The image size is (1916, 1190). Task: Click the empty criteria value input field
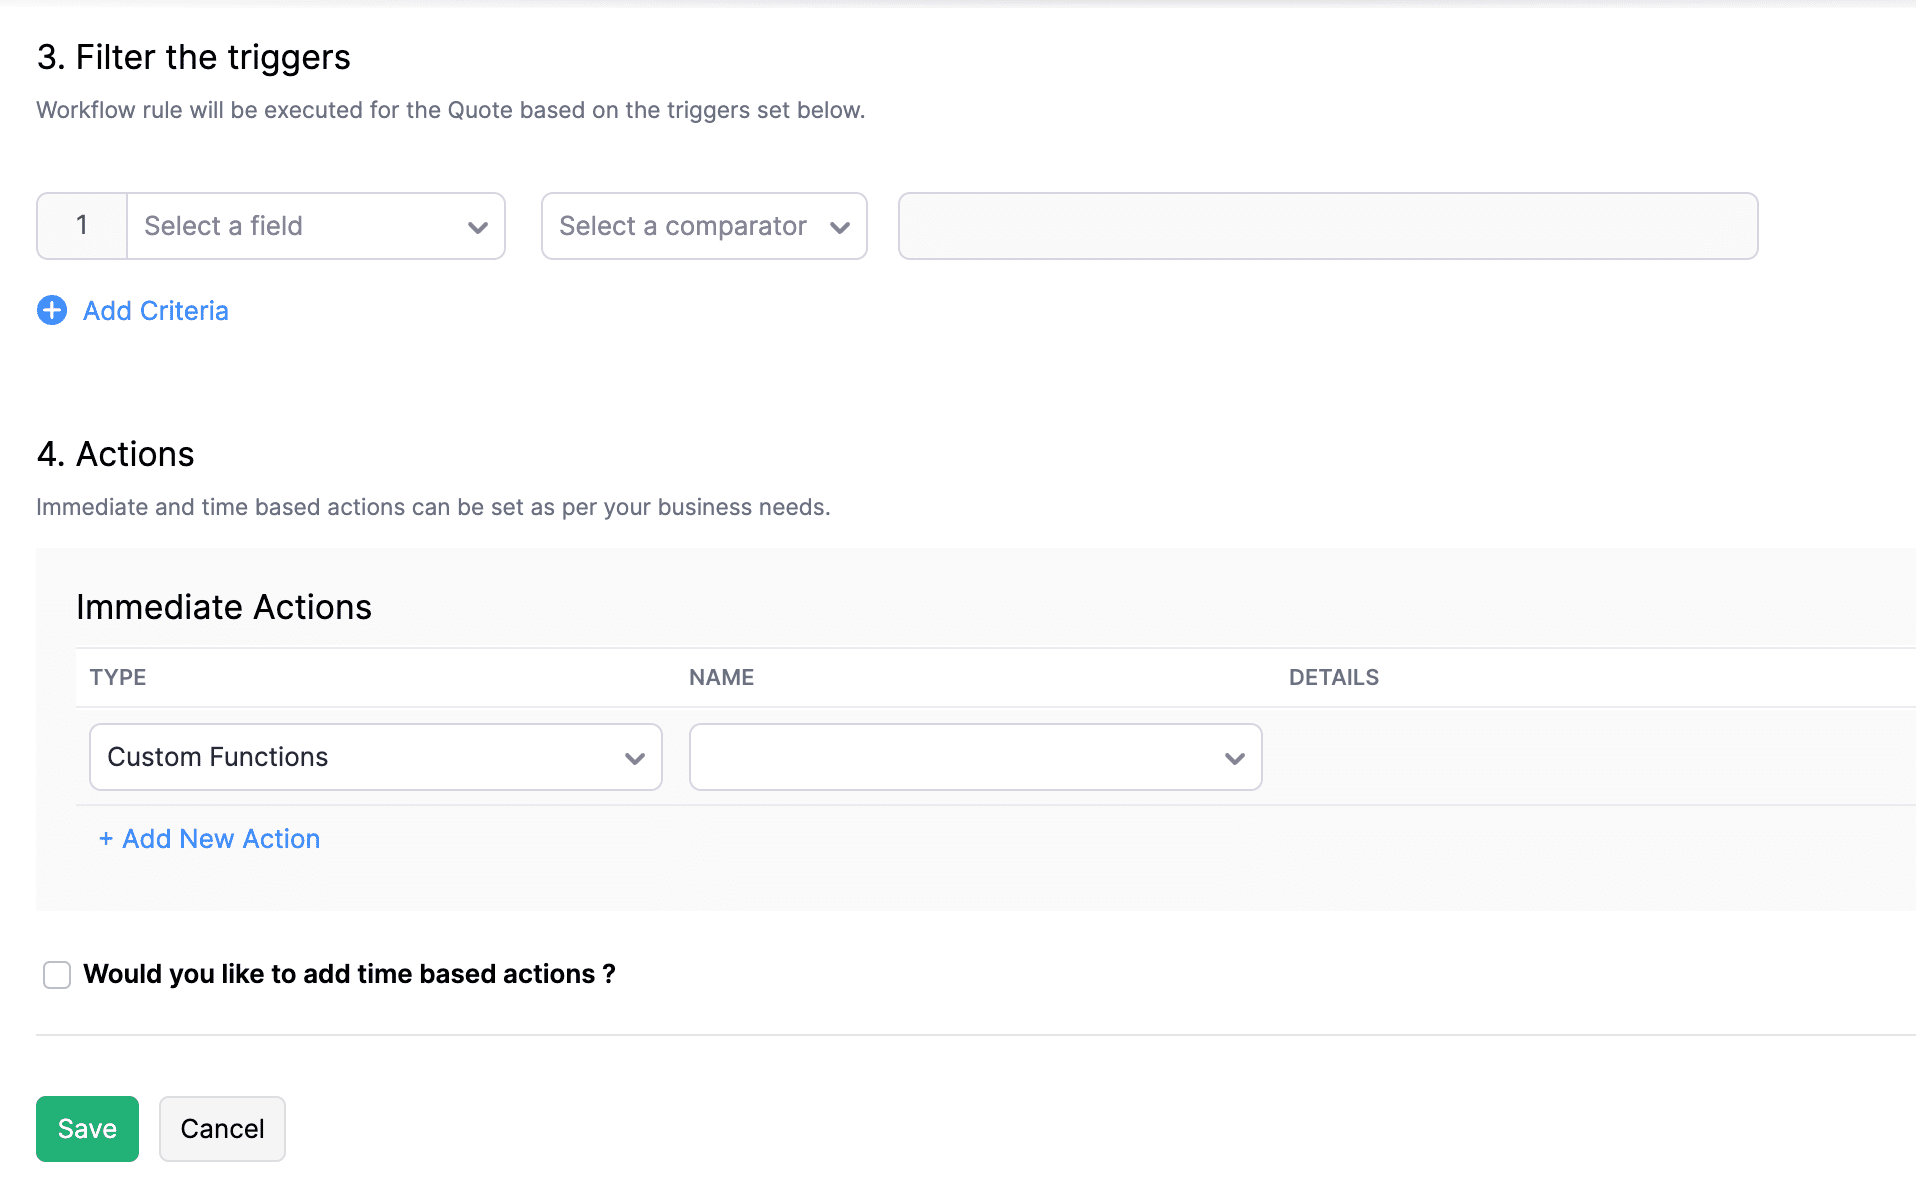1327,226
